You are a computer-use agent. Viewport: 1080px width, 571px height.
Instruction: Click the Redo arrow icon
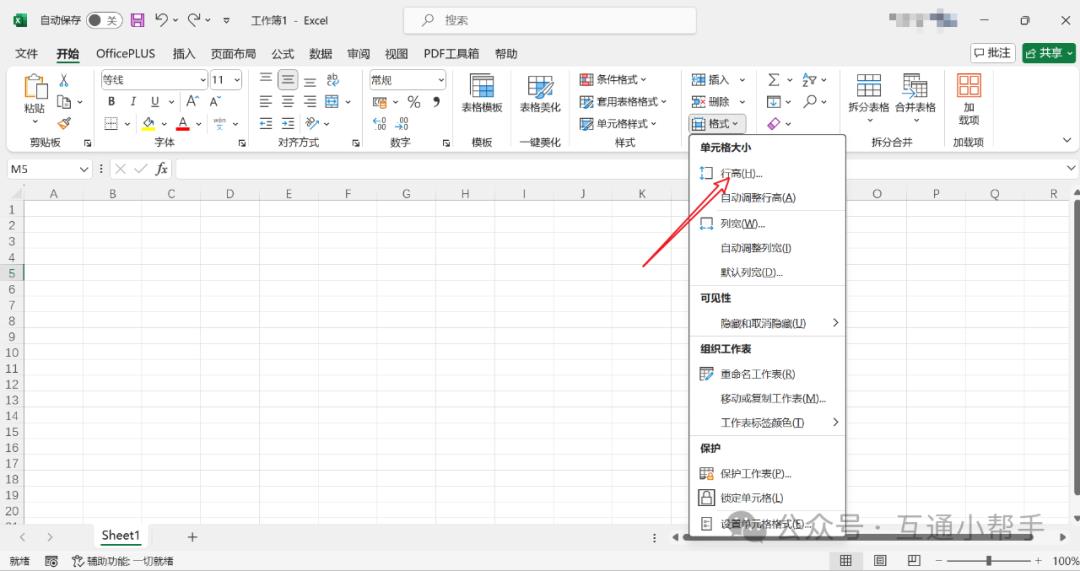[194, 20]
